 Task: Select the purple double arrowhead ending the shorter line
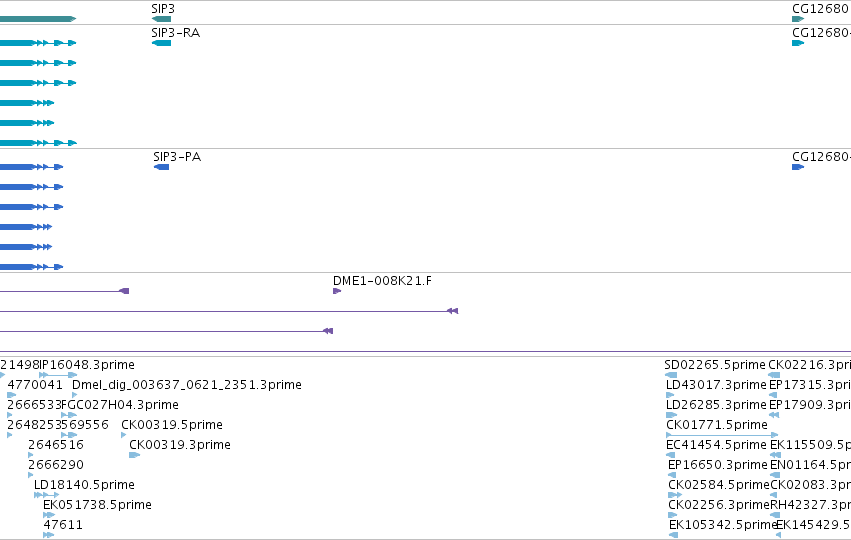click(328, 331)
